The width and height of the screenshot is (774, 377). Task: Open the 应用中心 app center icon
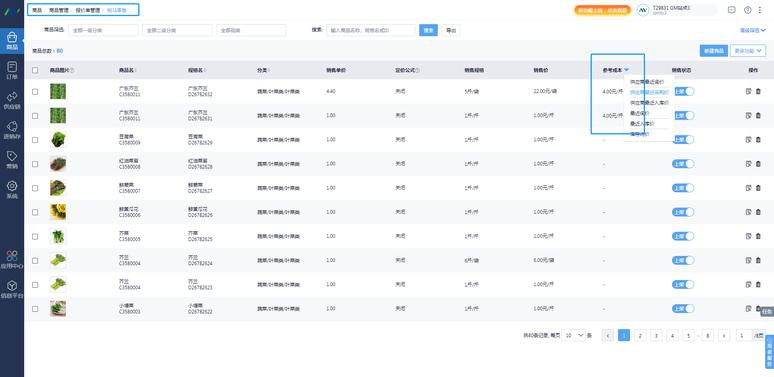12,259
